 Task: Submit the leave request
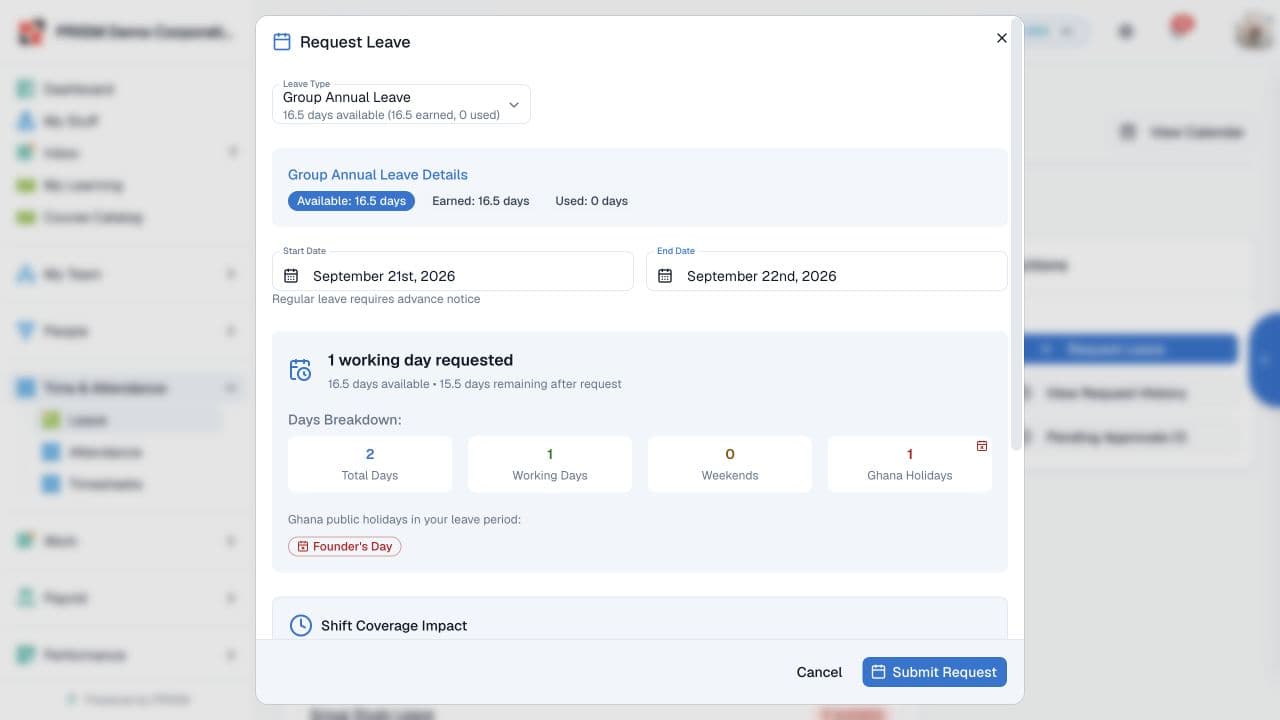point(935,672)
